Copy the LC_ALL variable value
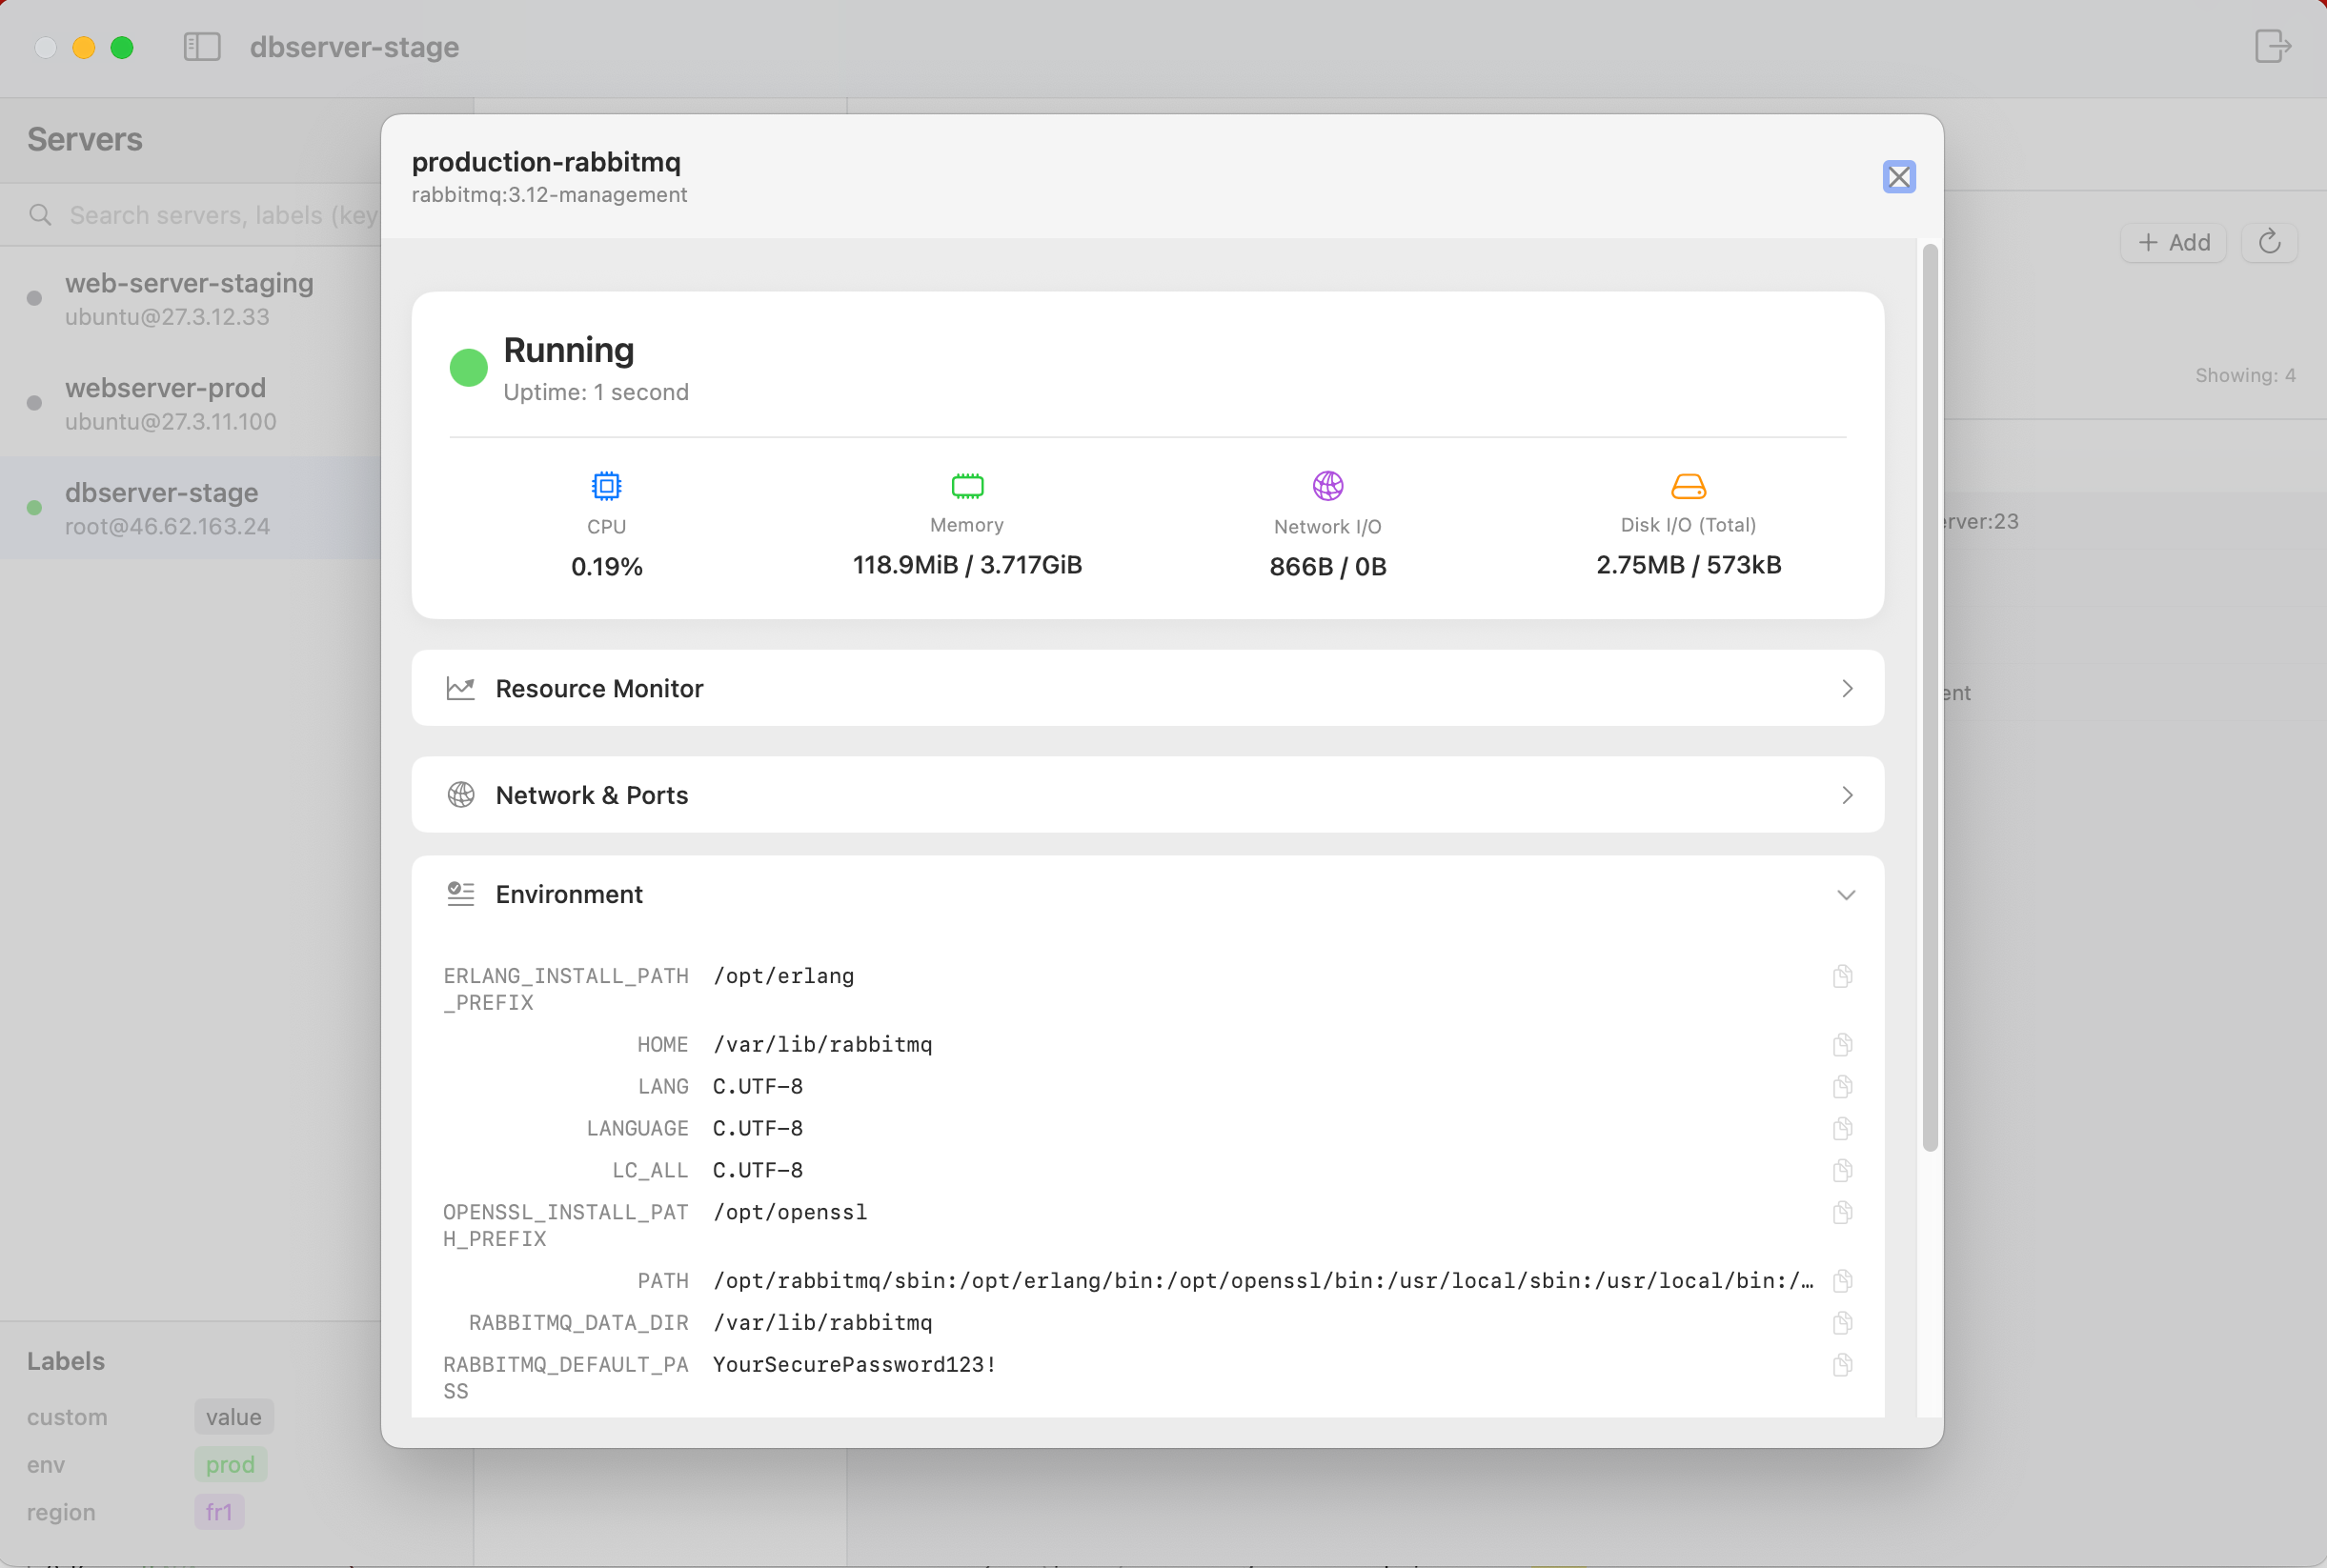The image size is (2327, 1568). coord(1842,1170)
